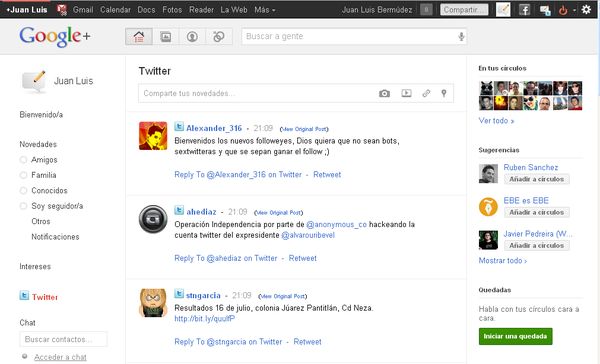This screenshot has height=364, width=600.
Task: Click Twitter icon next to ahediaz
Action: coord(179,210)
